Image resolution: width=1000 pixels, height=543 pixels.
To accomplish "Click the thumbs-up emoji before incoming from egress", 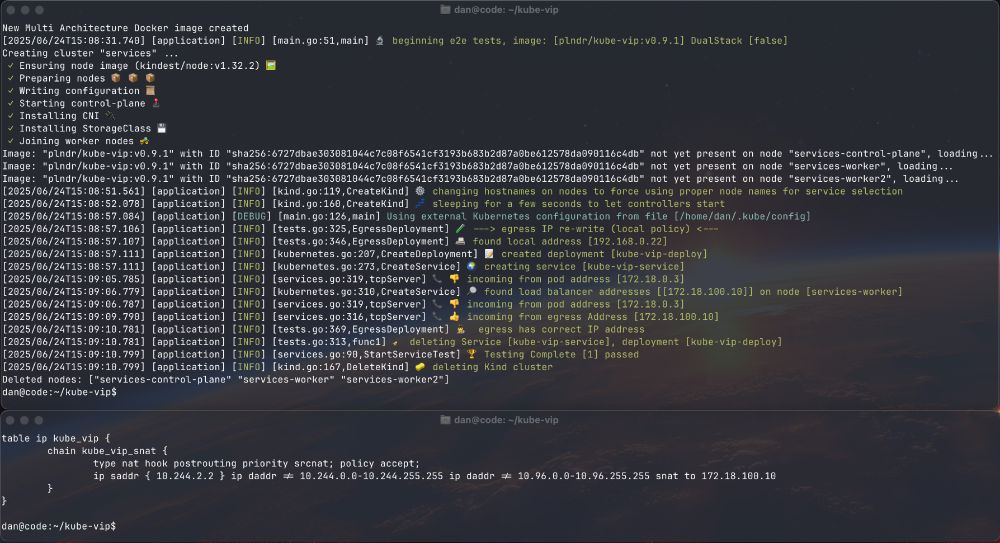I will click(x=454, y=316).
